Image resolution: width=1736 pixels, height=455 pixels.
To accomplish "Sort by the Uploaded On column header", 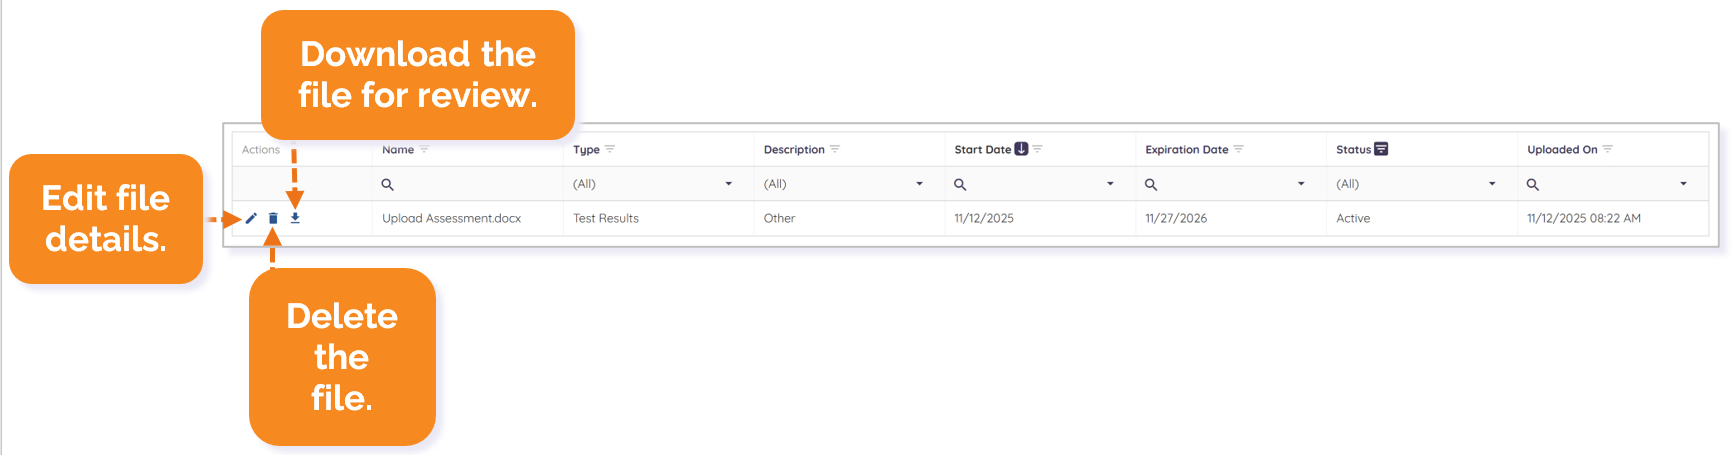I will (x=1561, y=150).
